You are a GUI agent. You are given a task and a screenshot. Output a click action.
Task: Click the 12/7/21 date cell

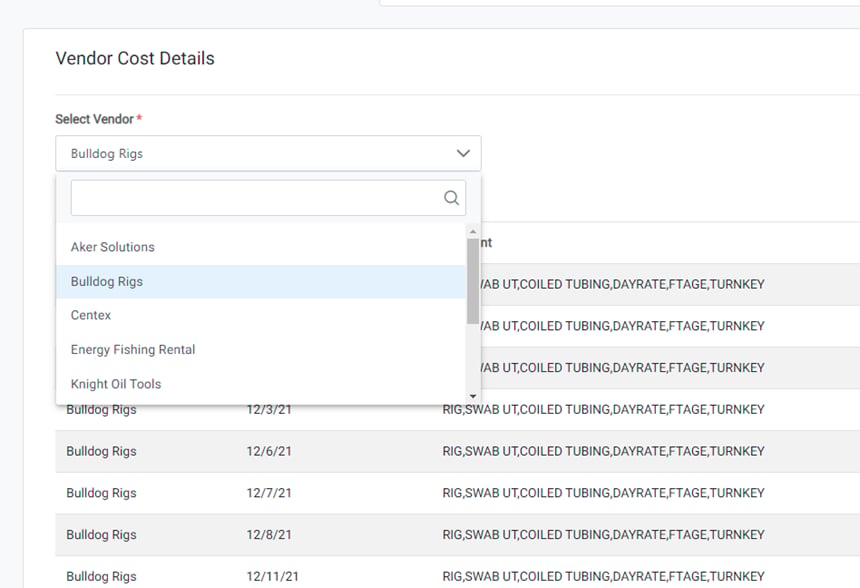tap(269, 493)
